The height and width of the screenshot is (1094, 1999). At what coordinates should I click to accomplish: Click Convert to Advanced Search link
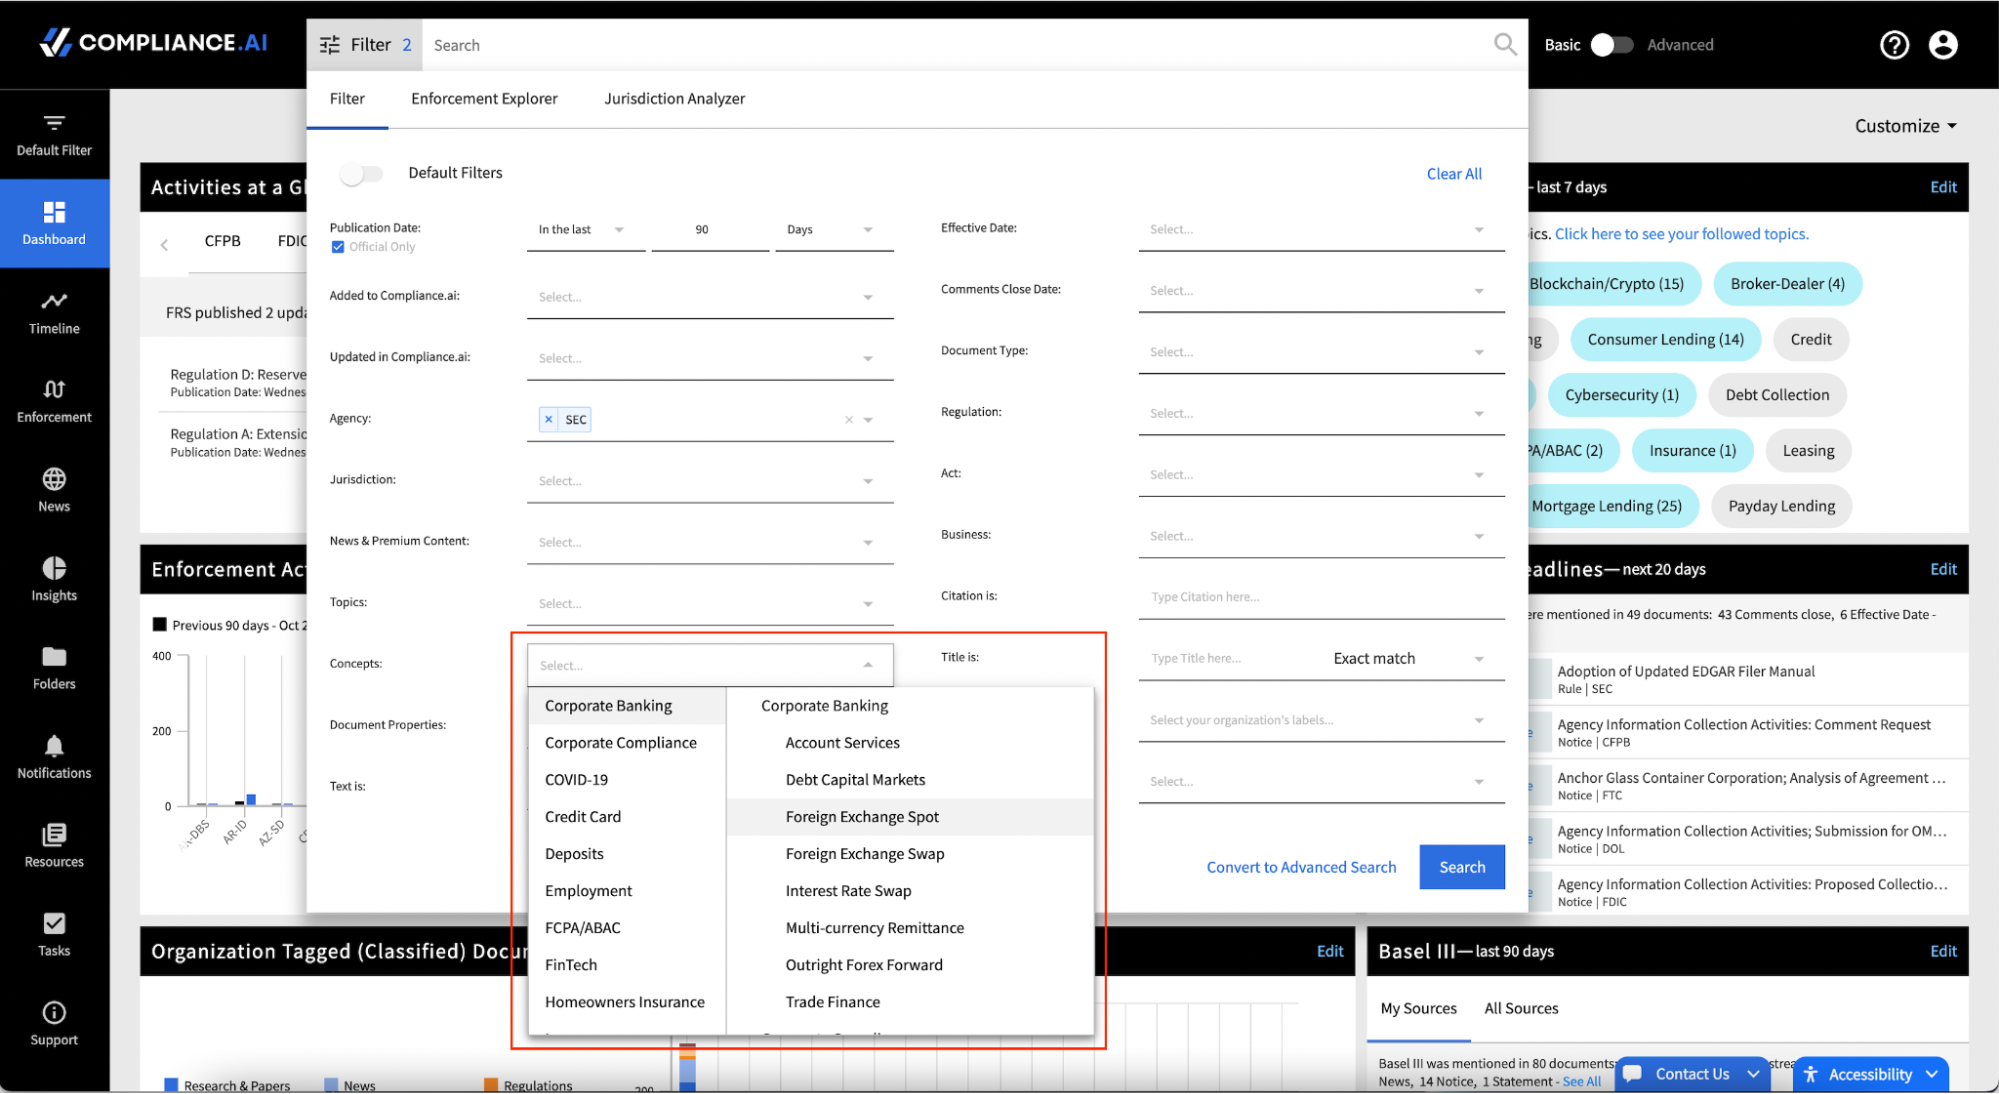[1301, 867]
